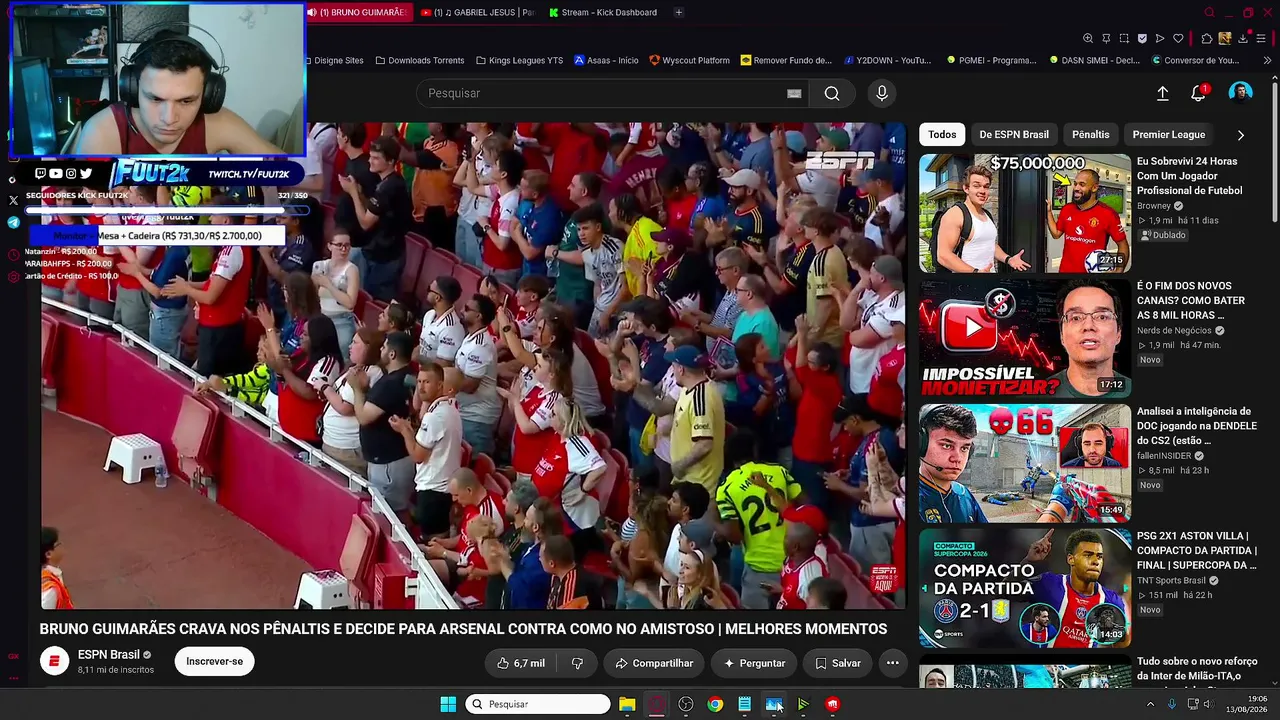Show hidden bookmarks with the double chevron
The height and width of the screenshot is (720, 1280).
1267,60
